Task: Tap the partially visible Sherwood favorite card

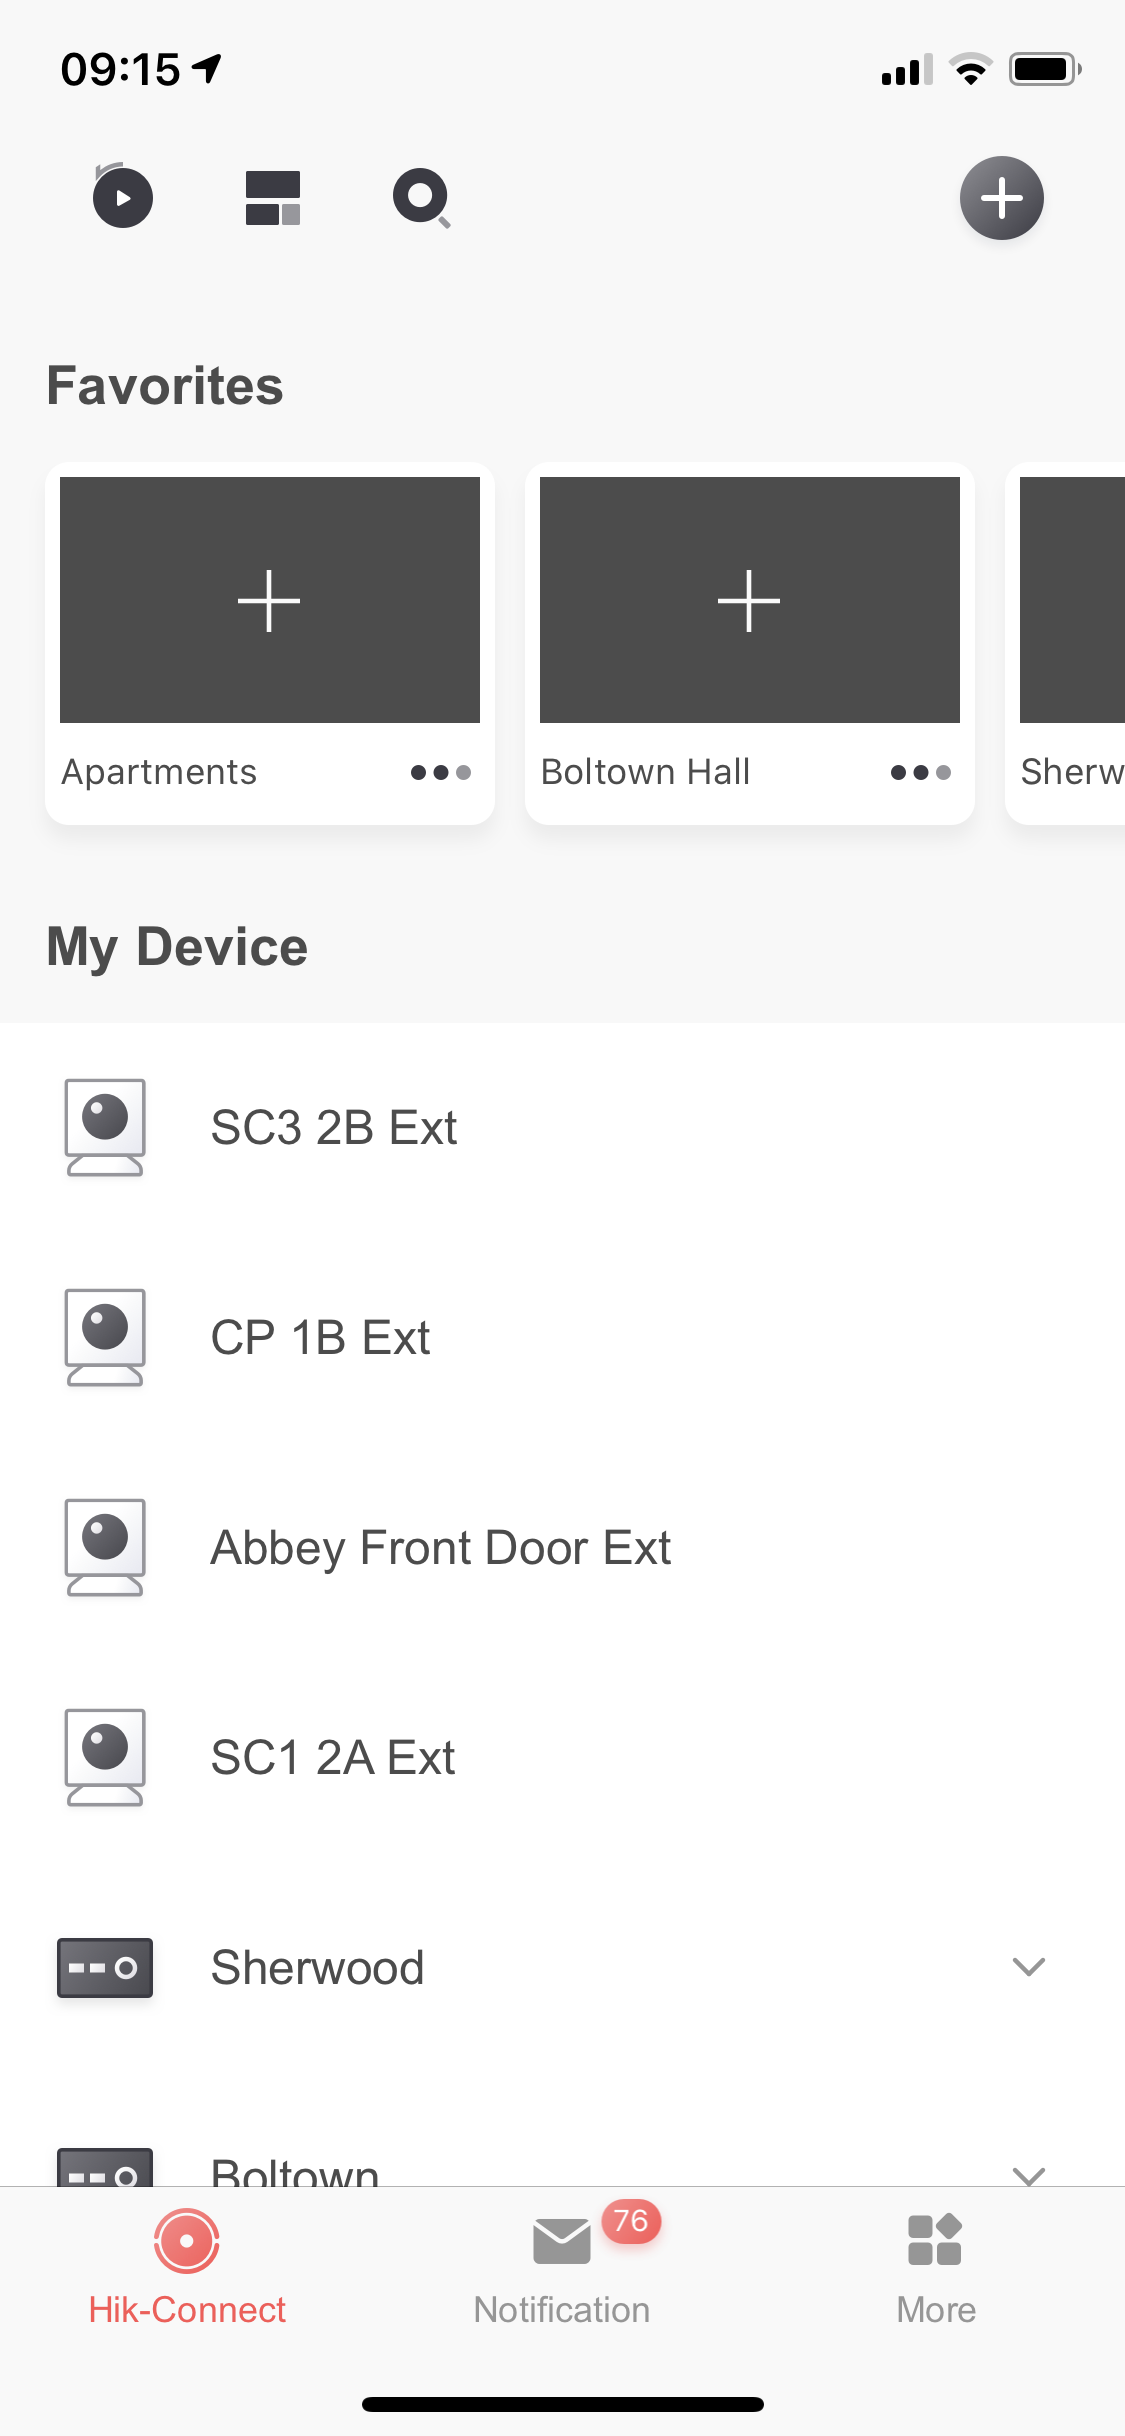Action: 1072,640
